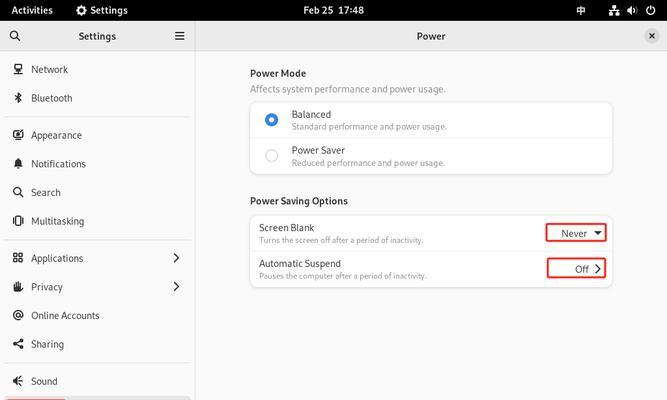Click the Network icon in sidebar
This screenshot has height=400, width=667.
[x=18, y=69]
